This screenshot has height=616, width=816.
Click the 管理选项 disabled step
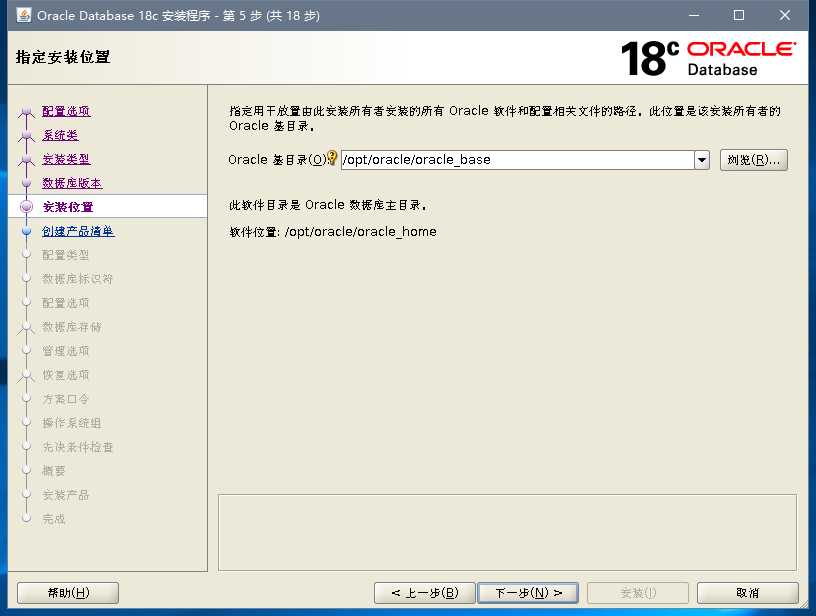click(x=66, y=351)
